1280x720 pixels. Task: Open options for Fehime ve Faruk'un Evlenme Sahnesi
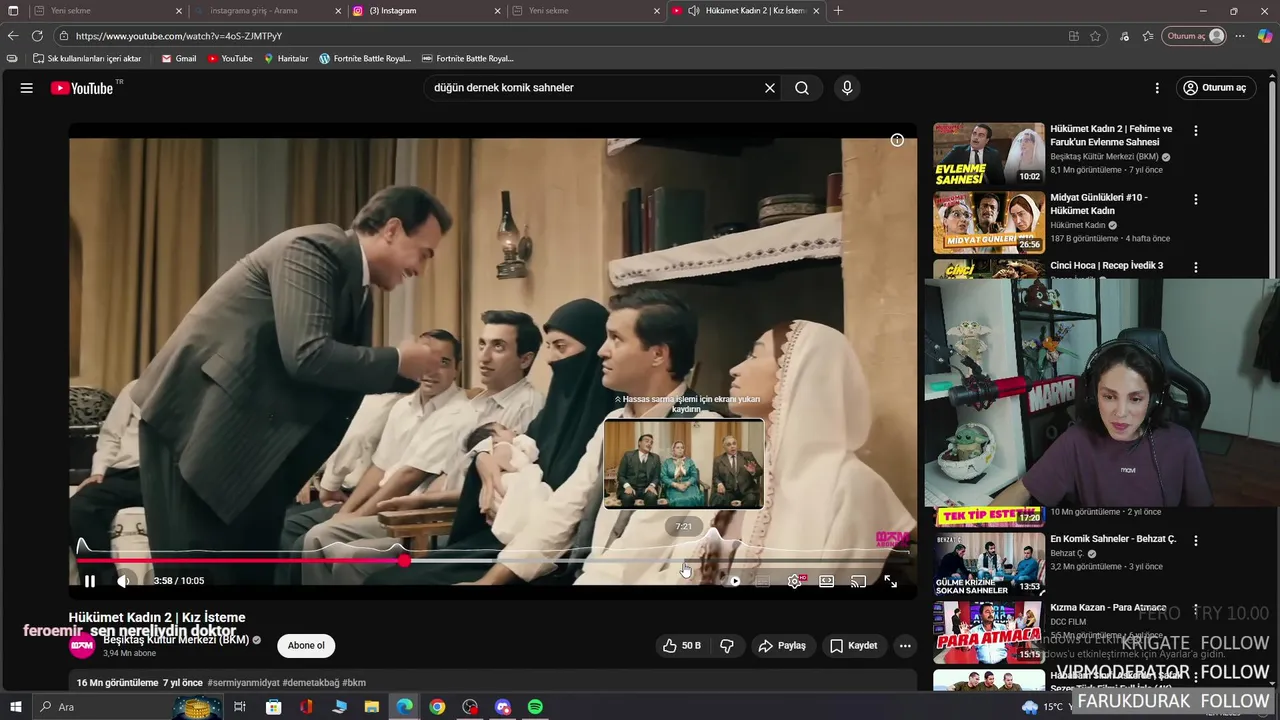[x=1195, y=131]
